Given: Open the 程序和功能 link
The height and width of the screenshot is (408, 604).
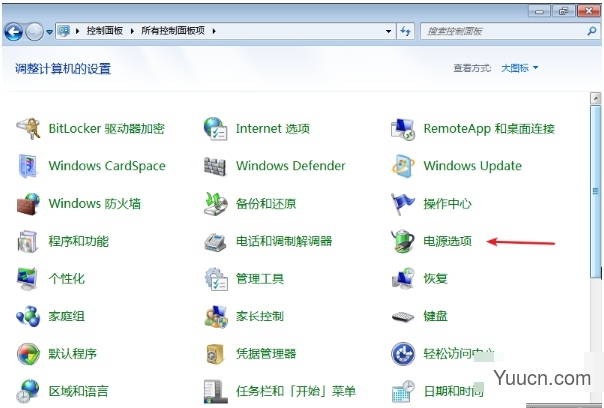Looking at the screenshot, I should tap(79, 241).
